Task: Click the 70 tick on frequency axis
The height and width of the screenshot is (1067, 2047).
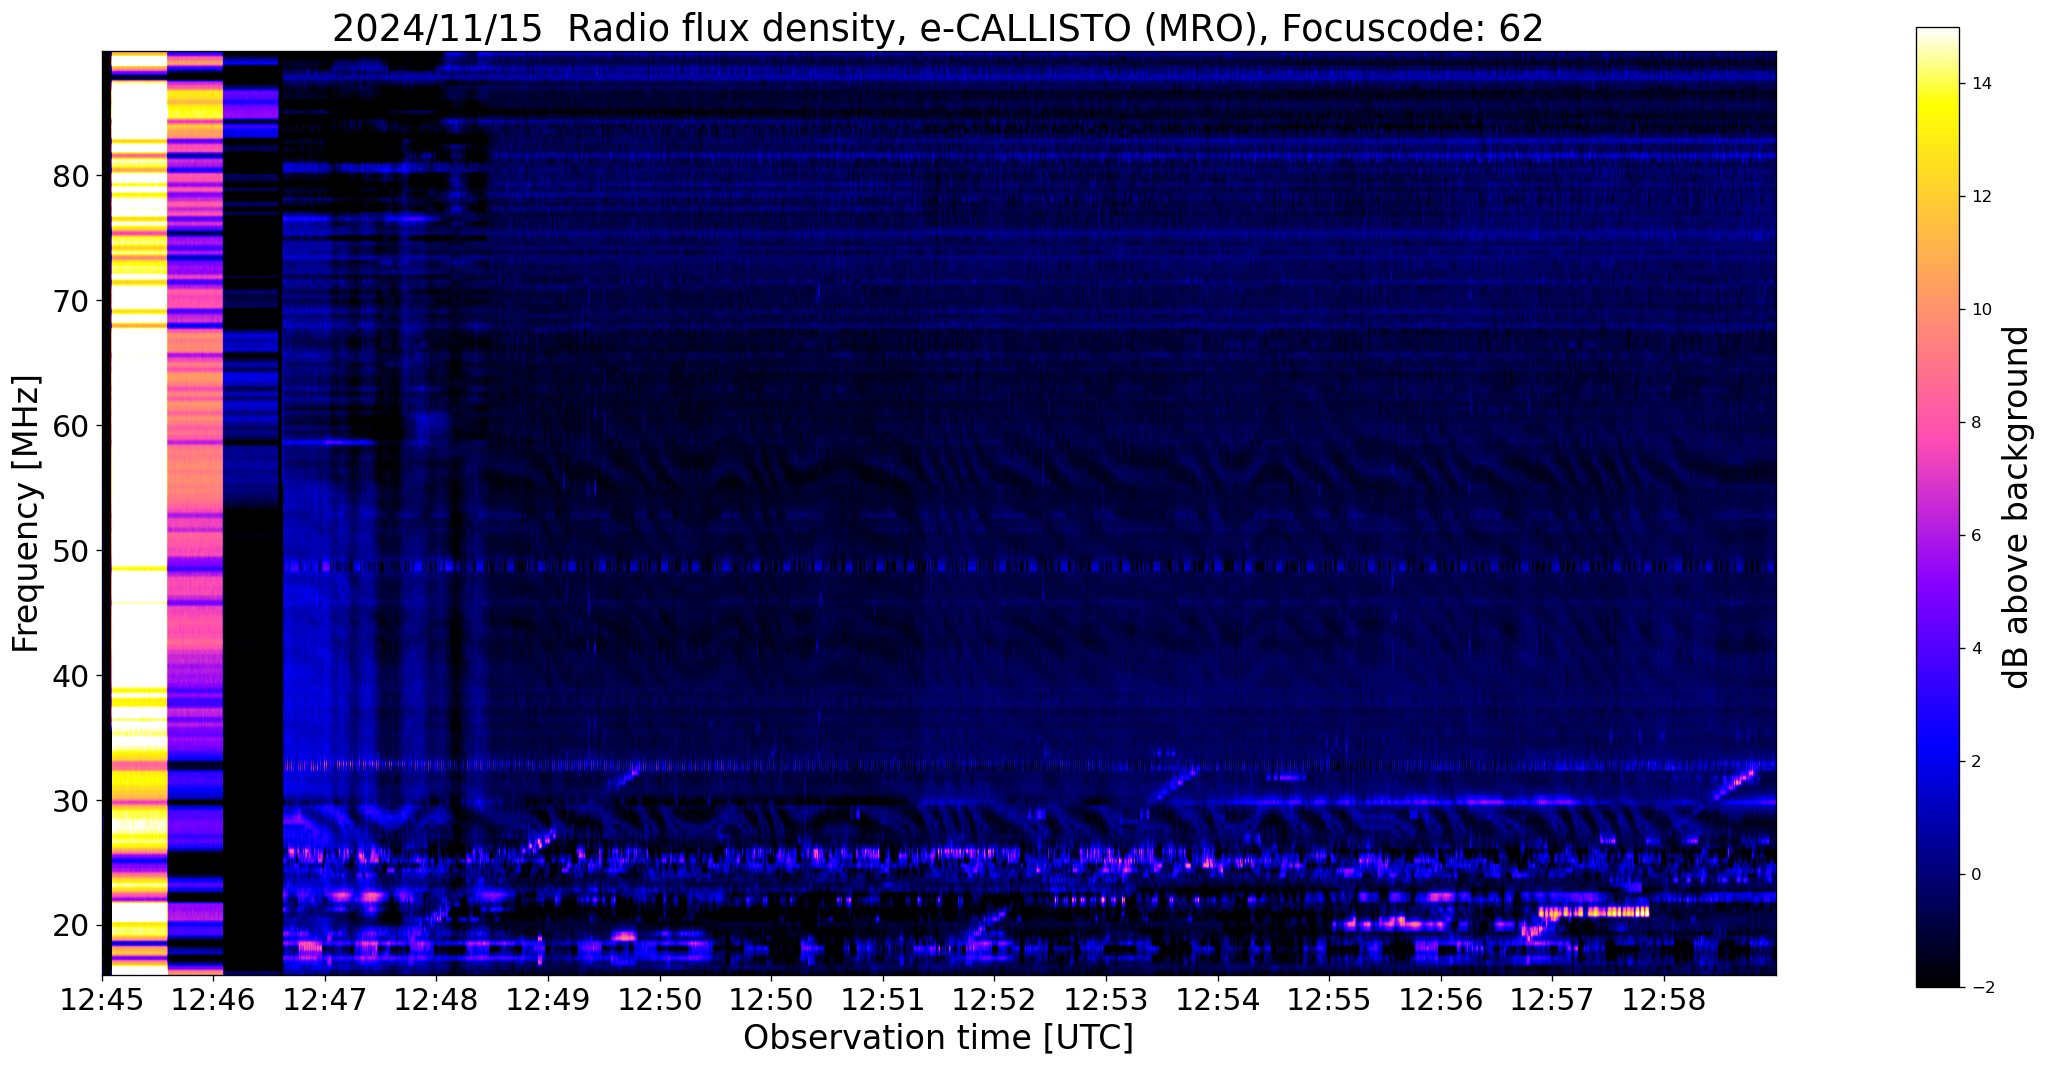Action: [71, 301]
